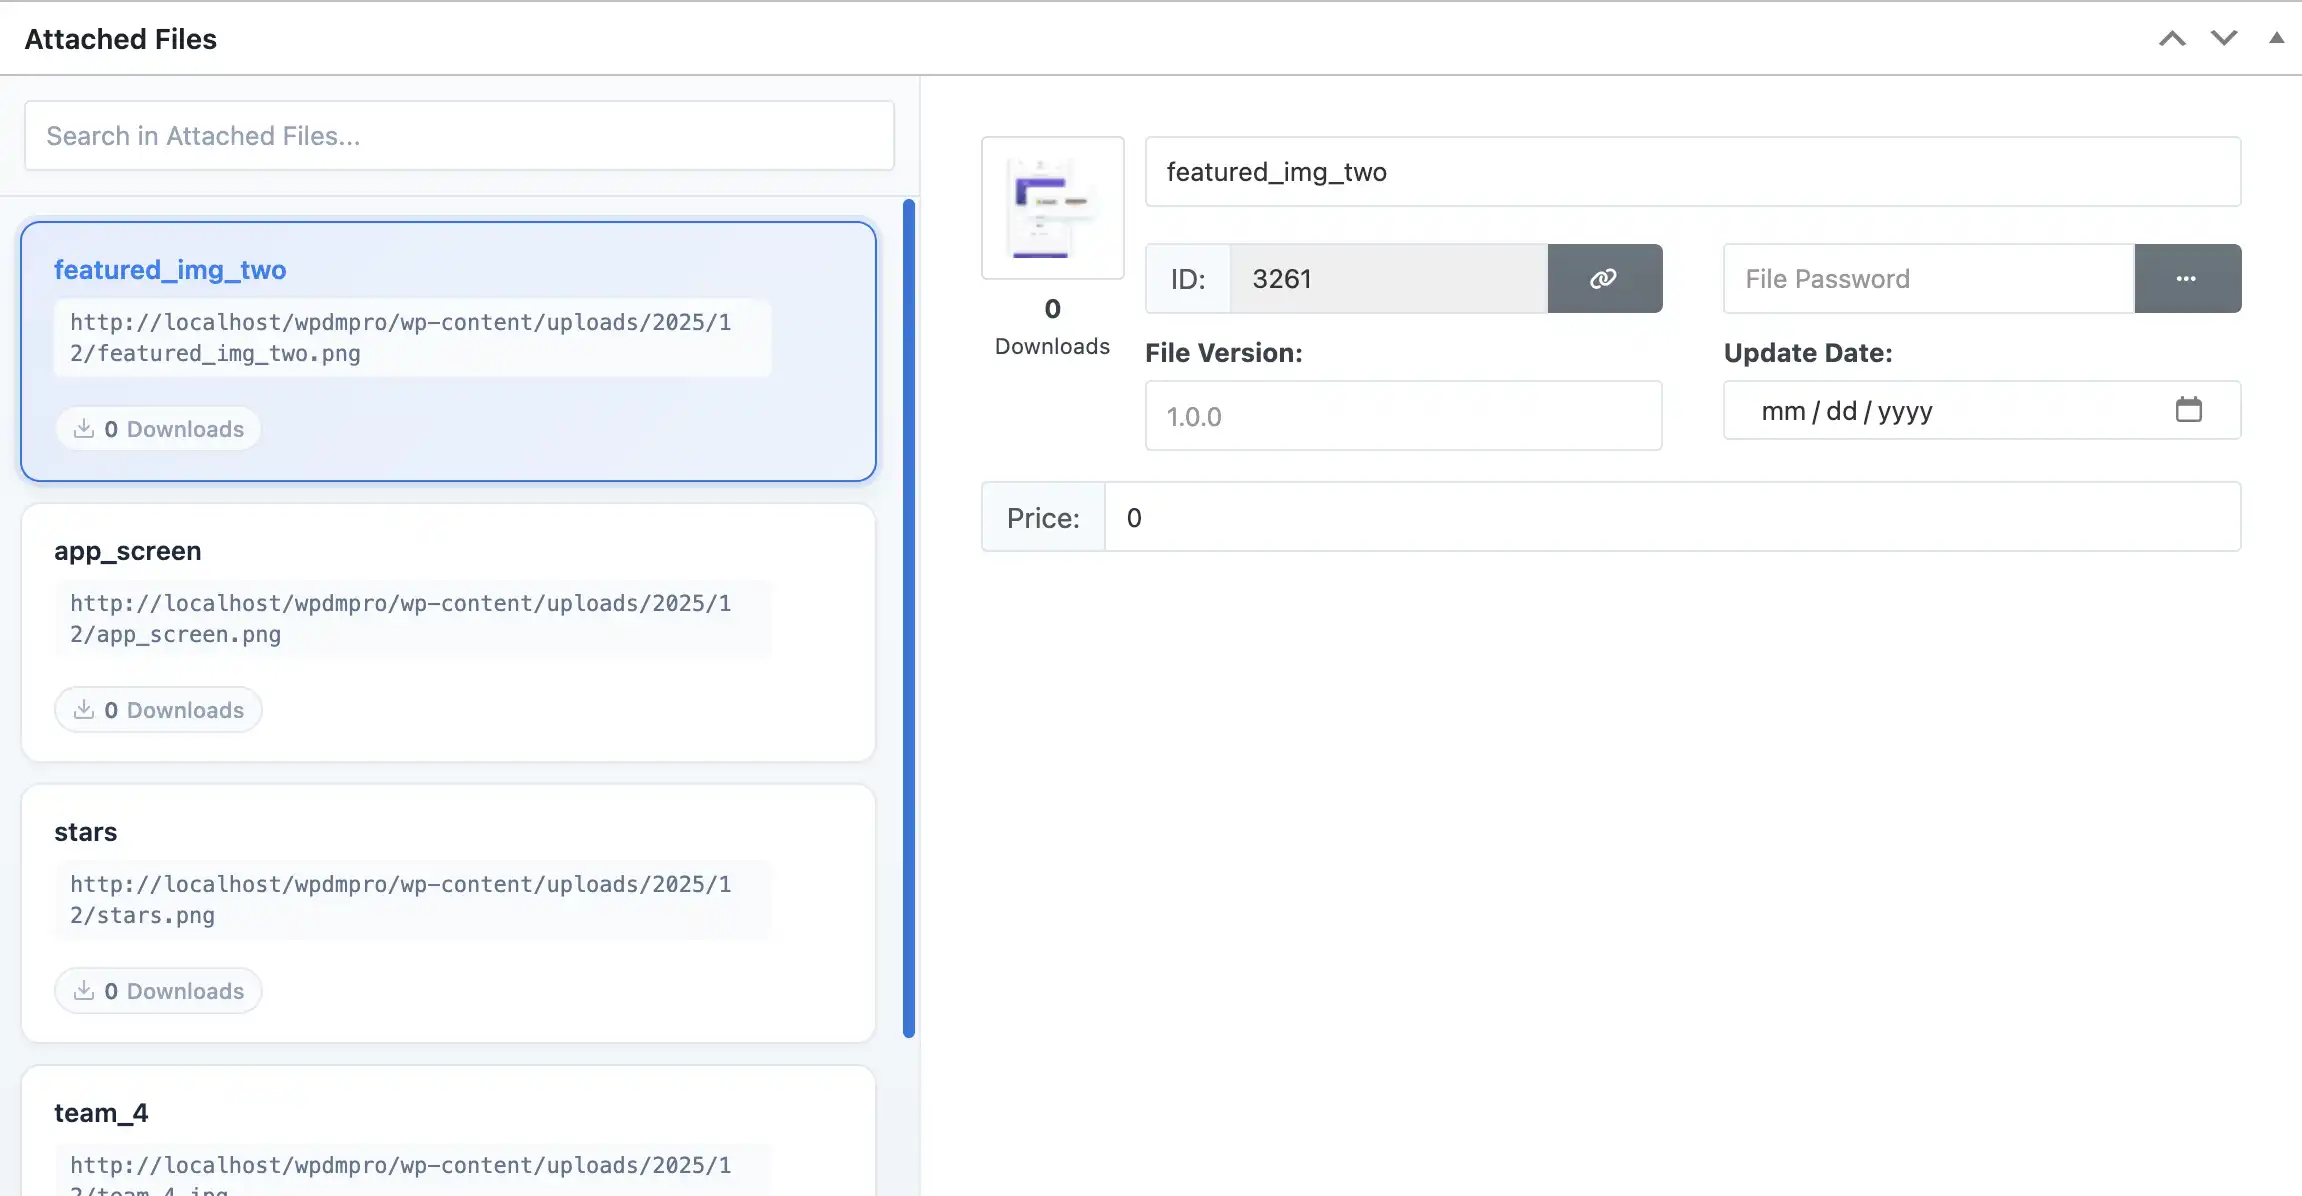Click the Attached Files heading
This screenshot has width=2302, height=1196.
(121, 39)
